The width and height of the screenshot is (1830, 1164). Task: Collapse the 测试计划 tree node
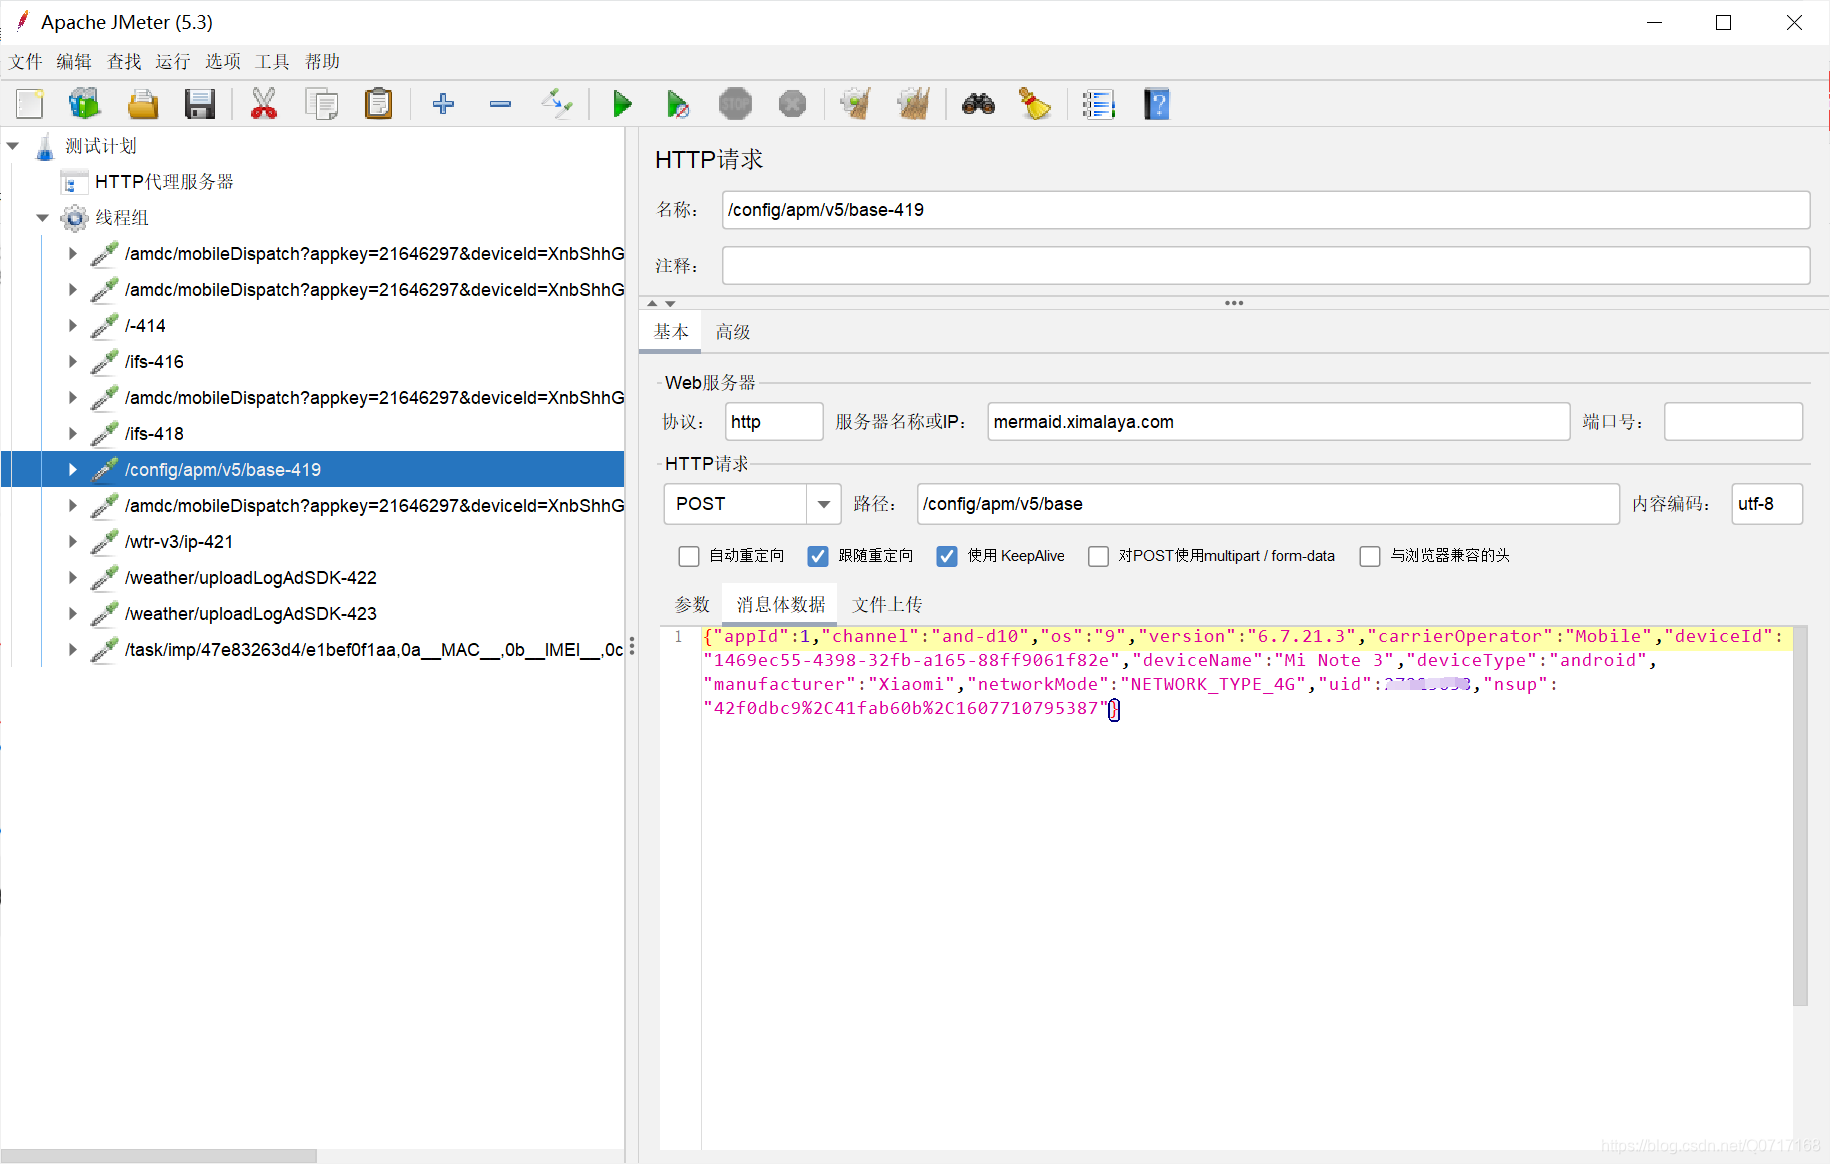(x=13, y=146)
